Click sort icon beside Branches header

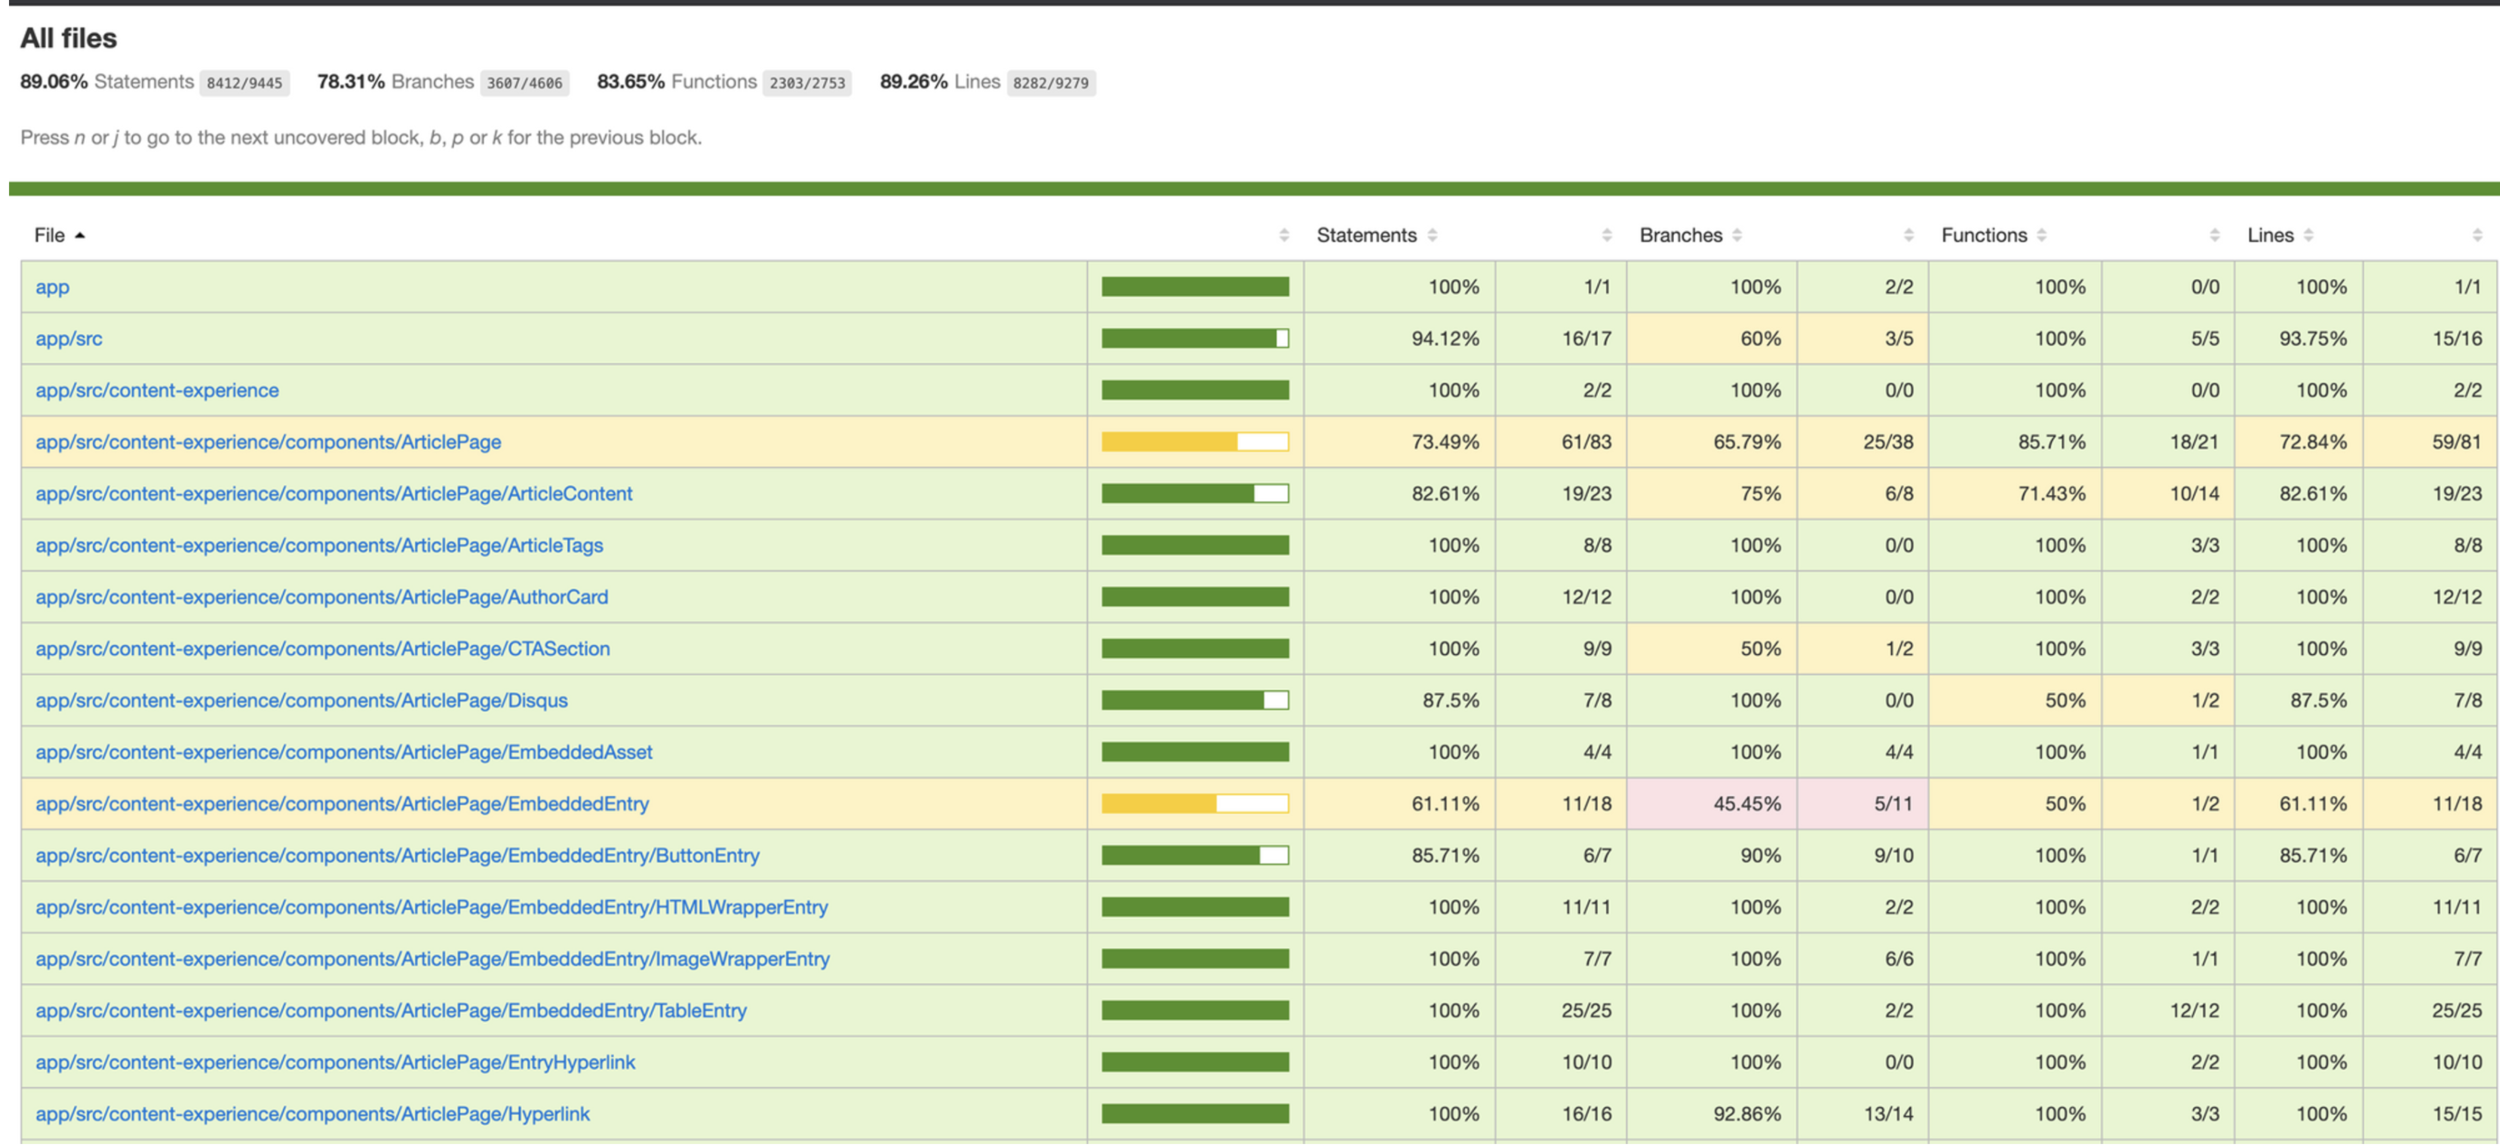[x=1737, y=236]
